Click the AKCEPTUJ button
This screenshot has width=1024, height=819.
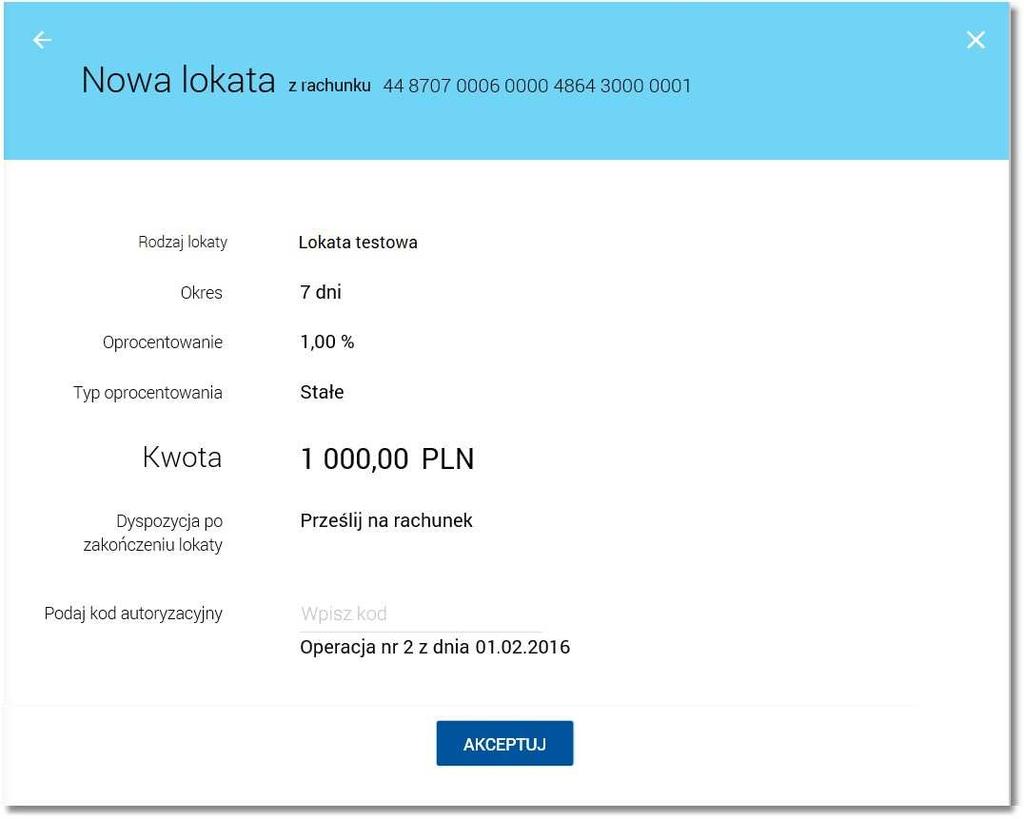coord(505,743)
